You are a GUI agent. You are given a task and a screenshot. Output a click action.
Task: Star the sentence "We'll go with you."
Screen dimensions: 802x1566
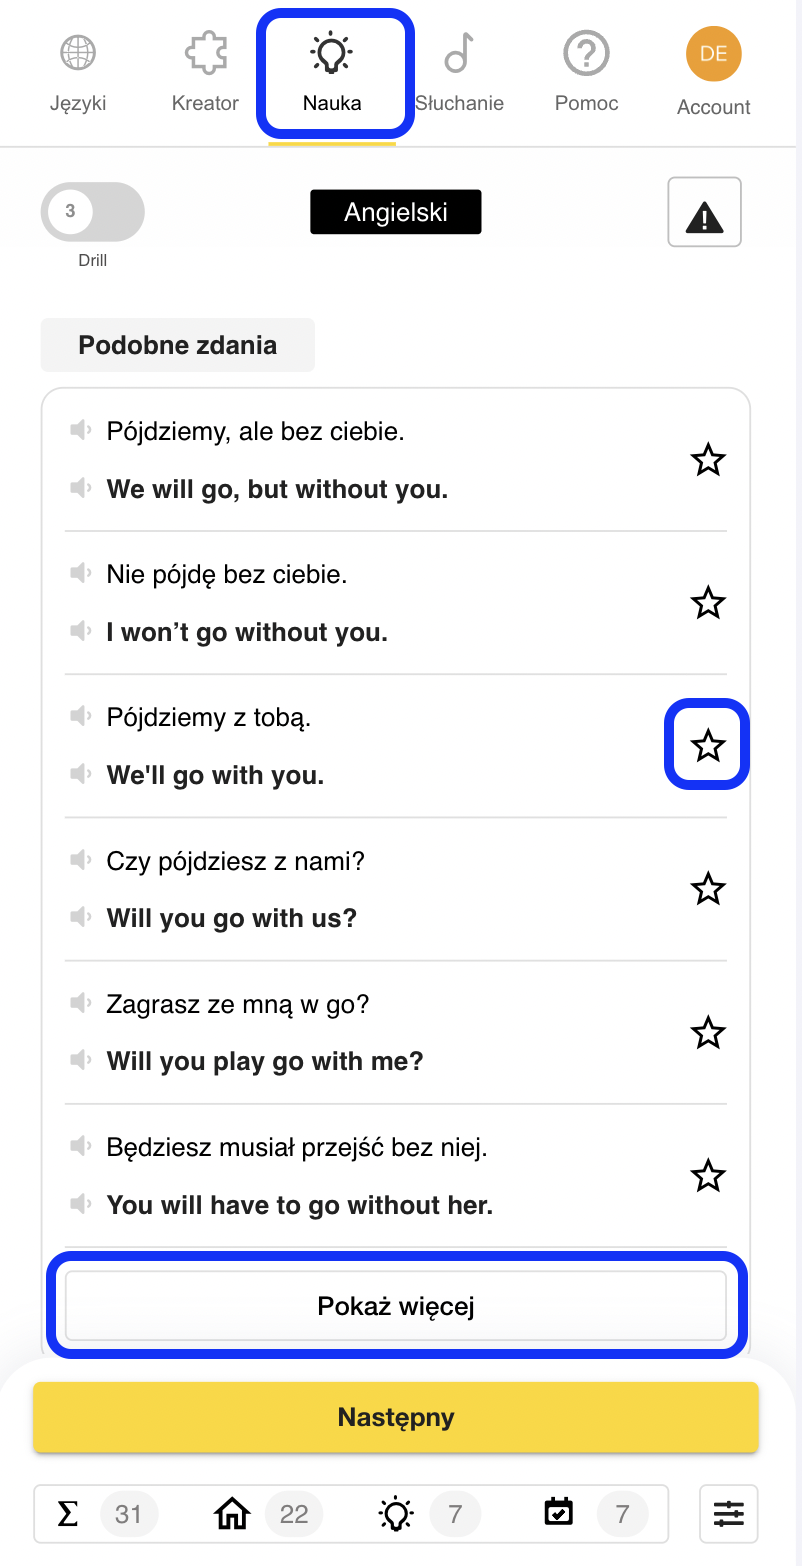[708, 745]
